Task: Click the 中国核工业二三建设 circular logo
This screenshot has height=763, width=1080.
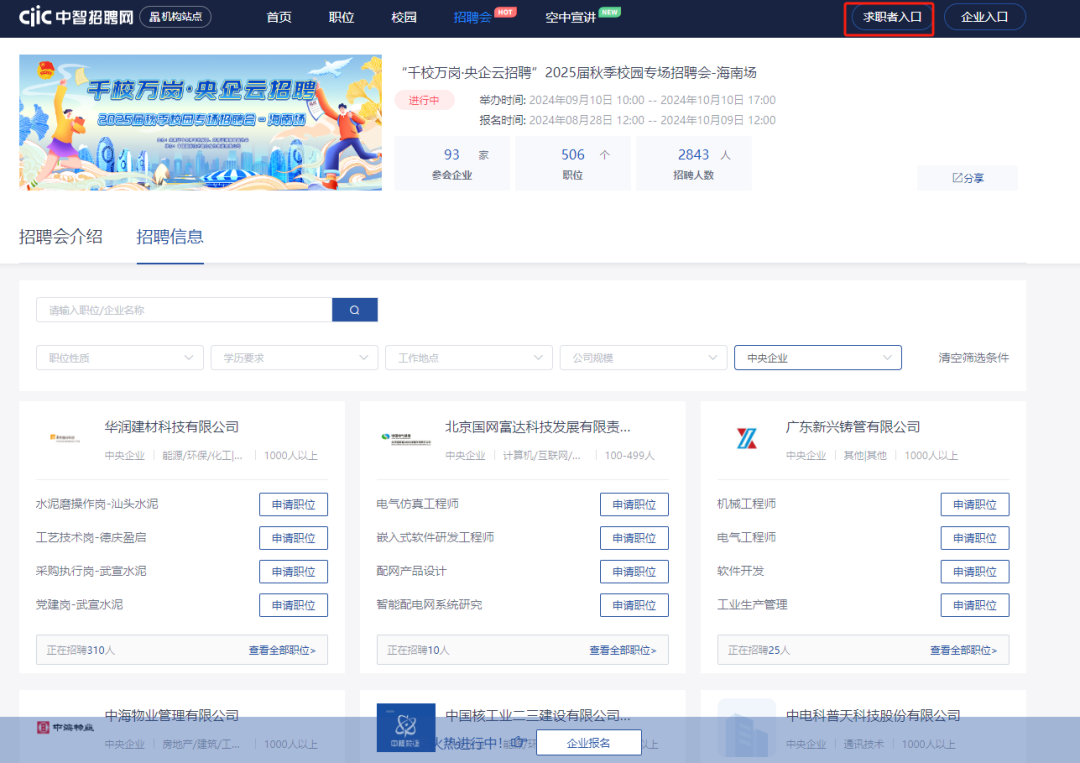Action: [405, 727]
